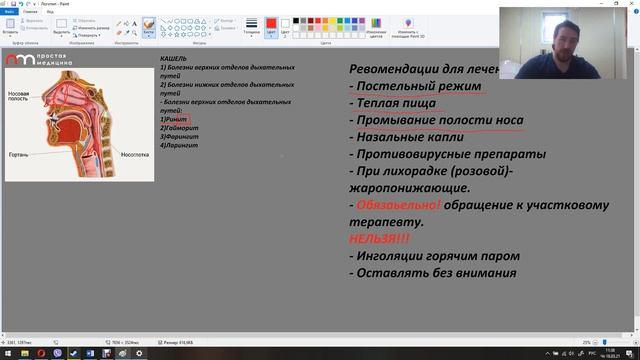Click the Cut (Вырезать) button

[32, 20]
